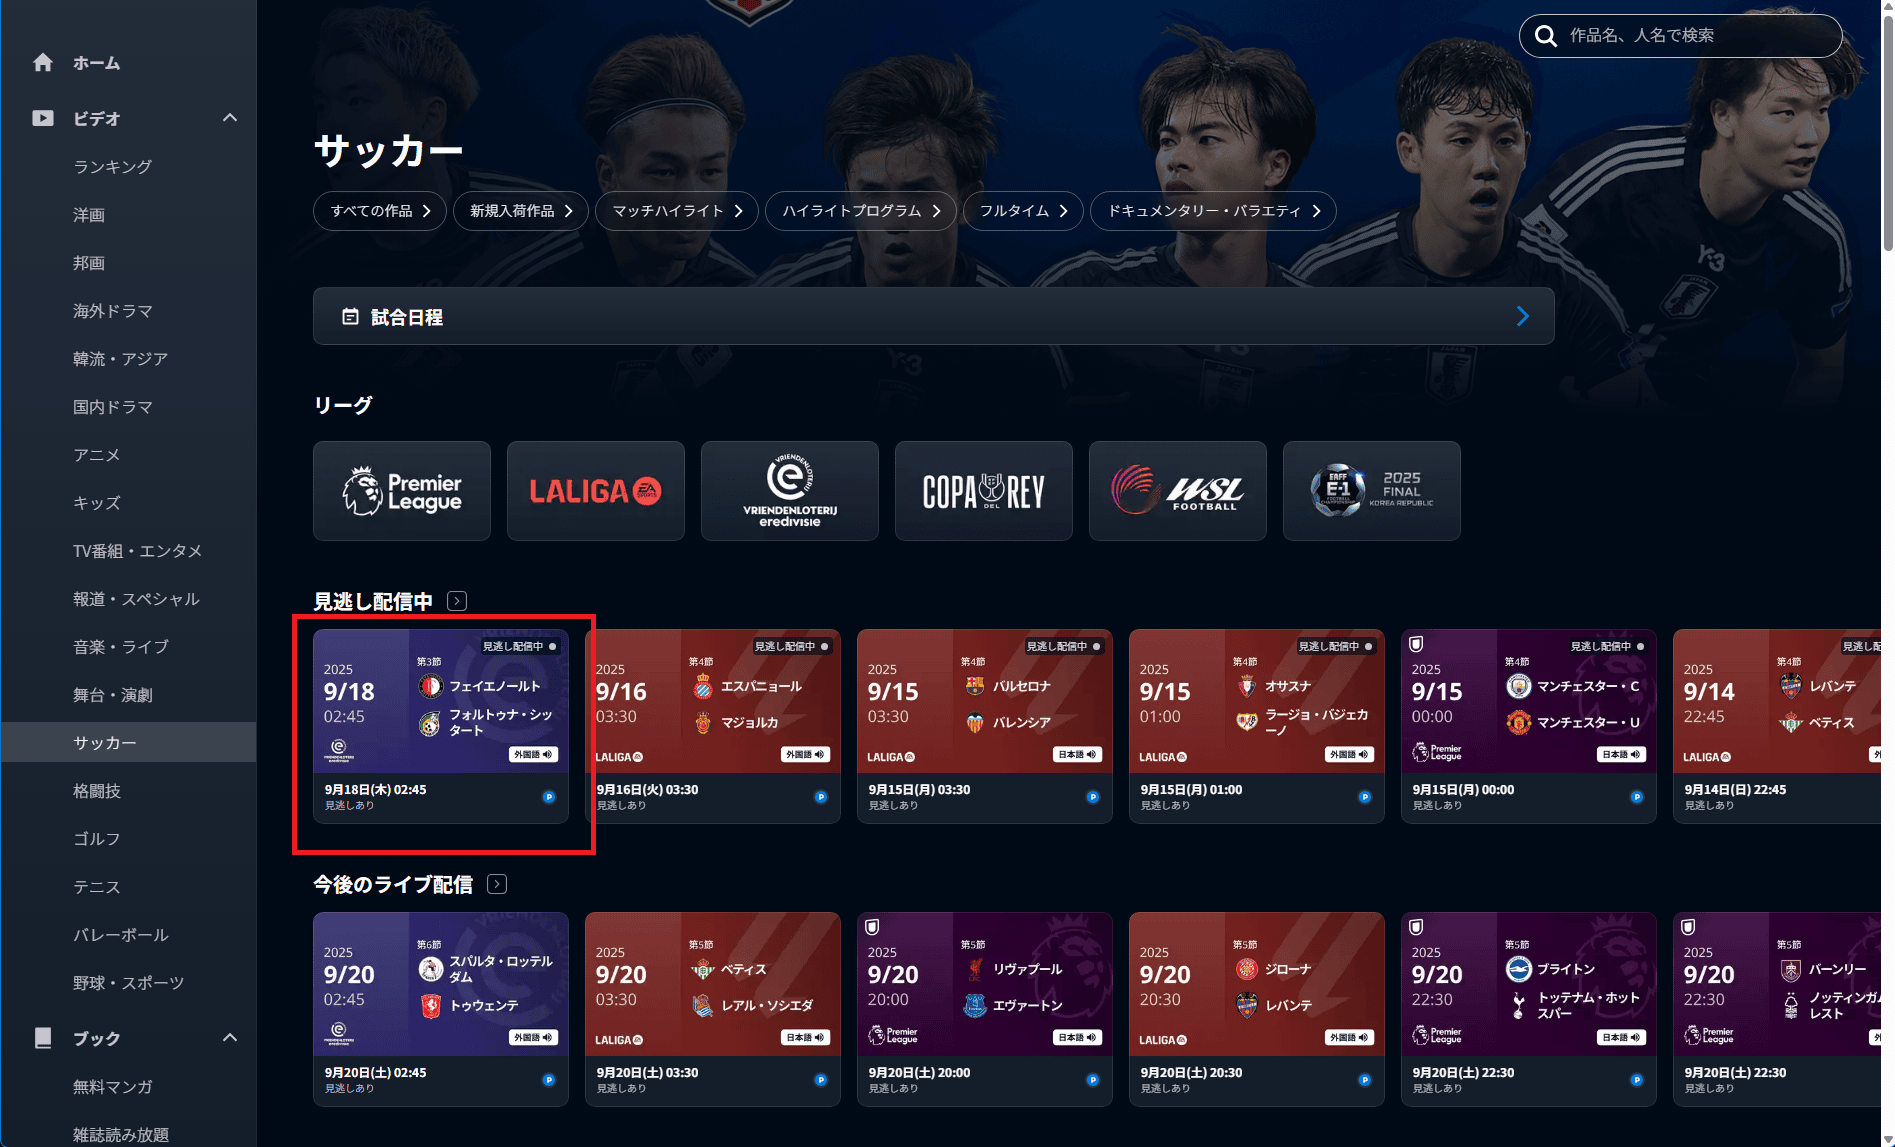Open the Premier League logo tile
Image resolution: width=1895 pixels, height=1147 pixels.
[402, 491]
